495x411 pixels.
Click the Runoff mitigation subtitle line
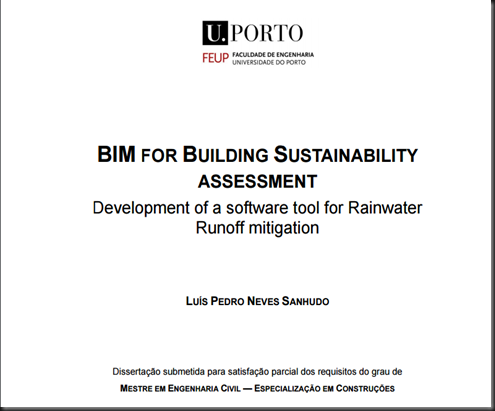point(257,228)
